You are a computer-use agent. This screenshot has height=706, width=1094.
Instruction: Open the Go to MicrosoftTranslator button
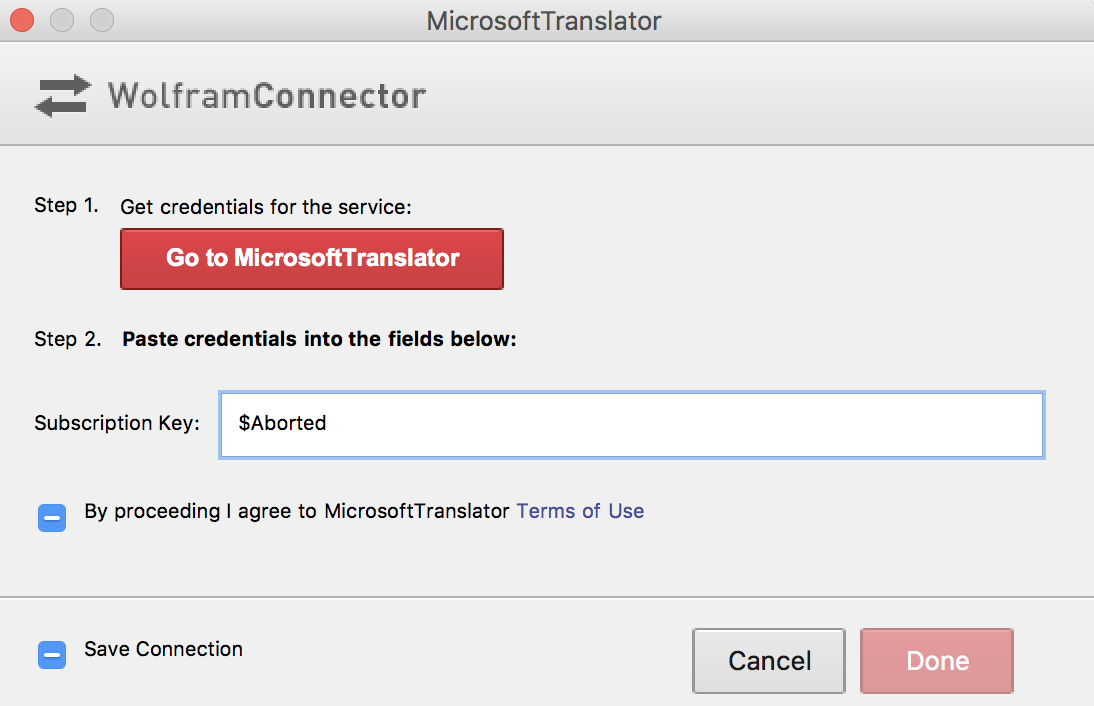click(x=312, y=259)
